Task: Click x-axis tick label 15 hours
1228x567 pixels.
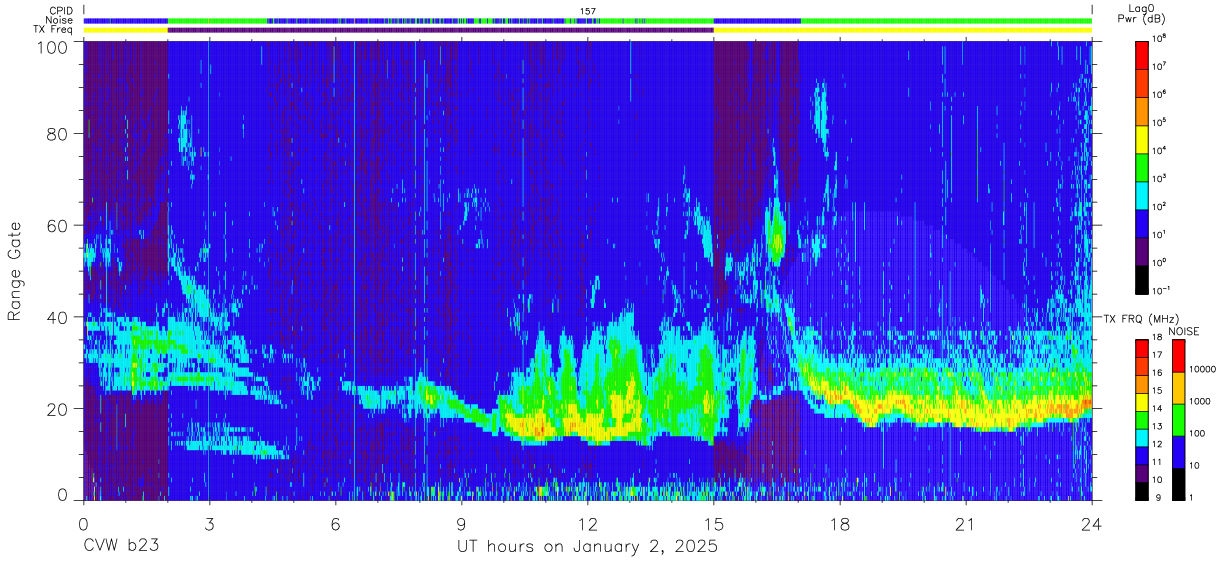Action: tap(713, 525)
